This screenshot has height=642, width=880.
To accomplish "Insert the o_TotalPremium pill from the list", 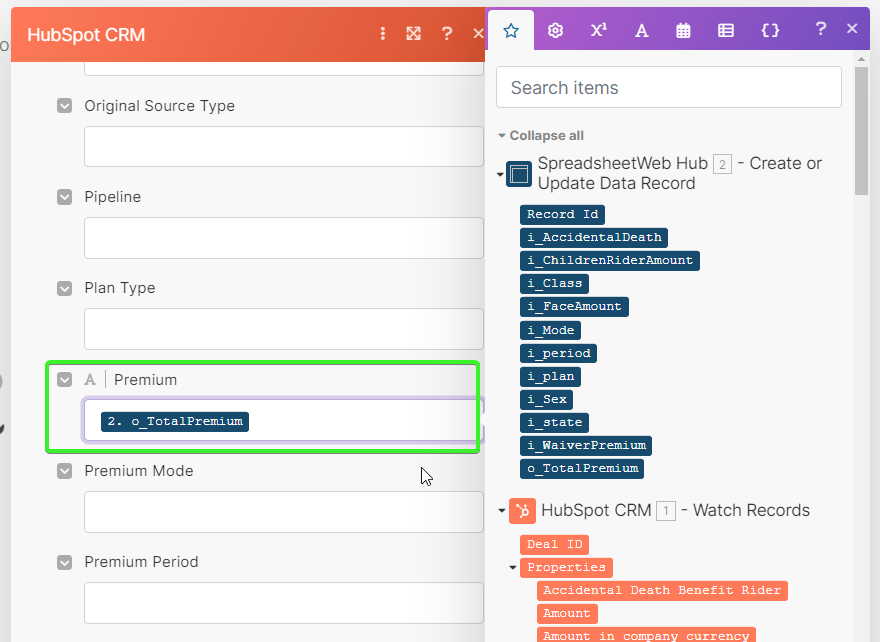I will pyautogui.click(x=582, y=468).
